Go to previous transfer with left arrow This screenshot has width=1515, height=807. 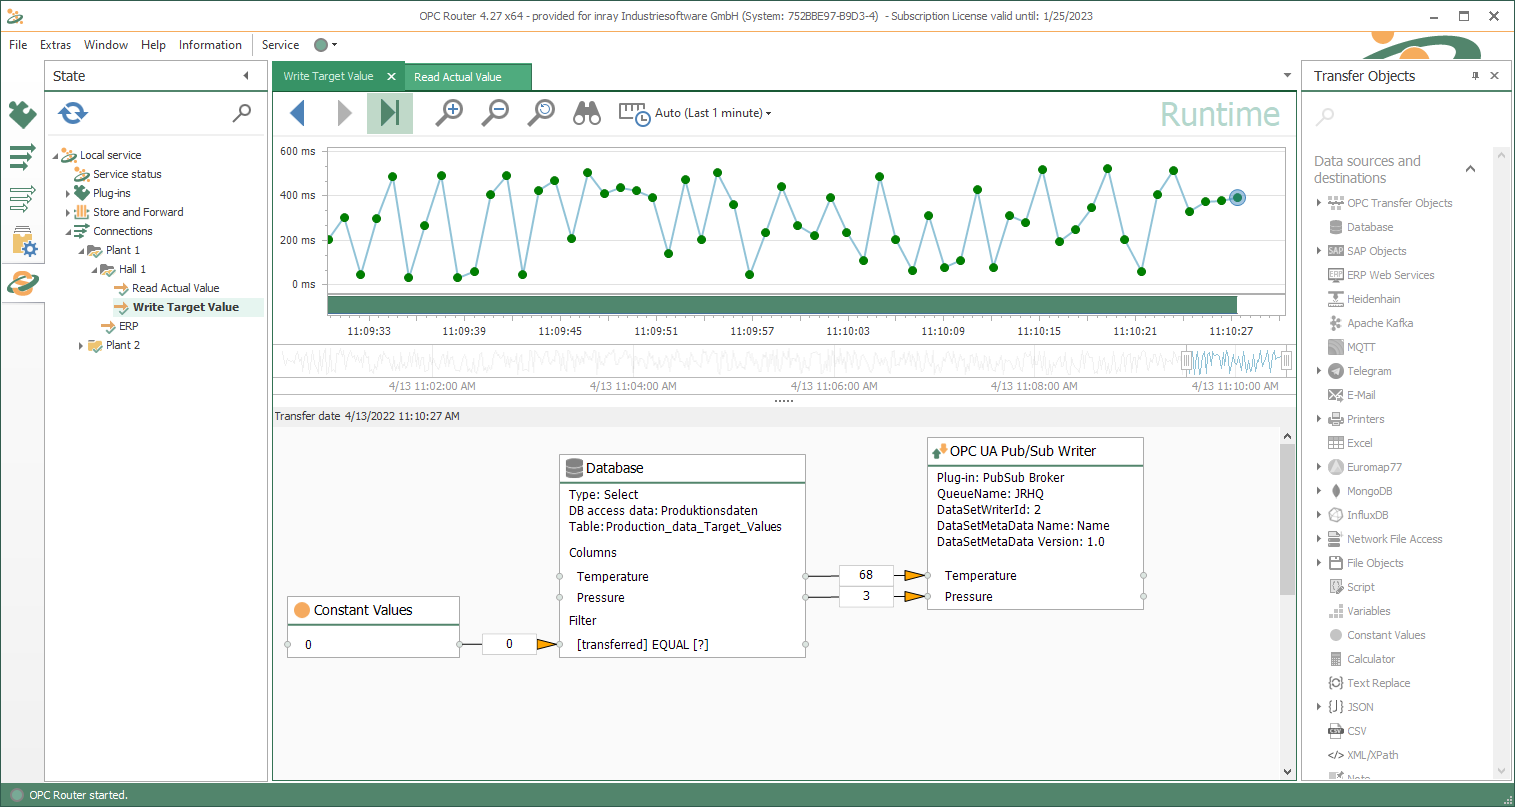(297, 113)
